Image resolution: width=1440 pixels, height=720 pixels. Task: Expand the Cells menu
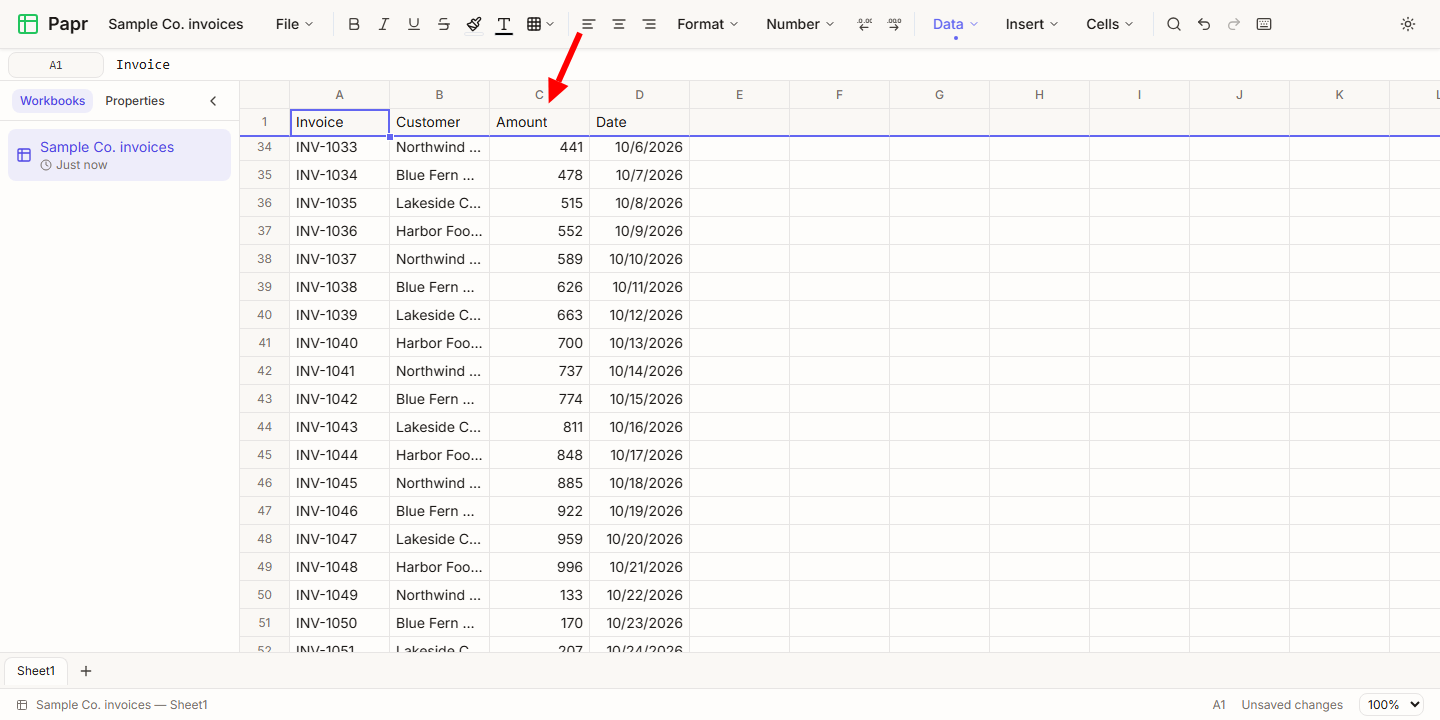coord(1110,24)
